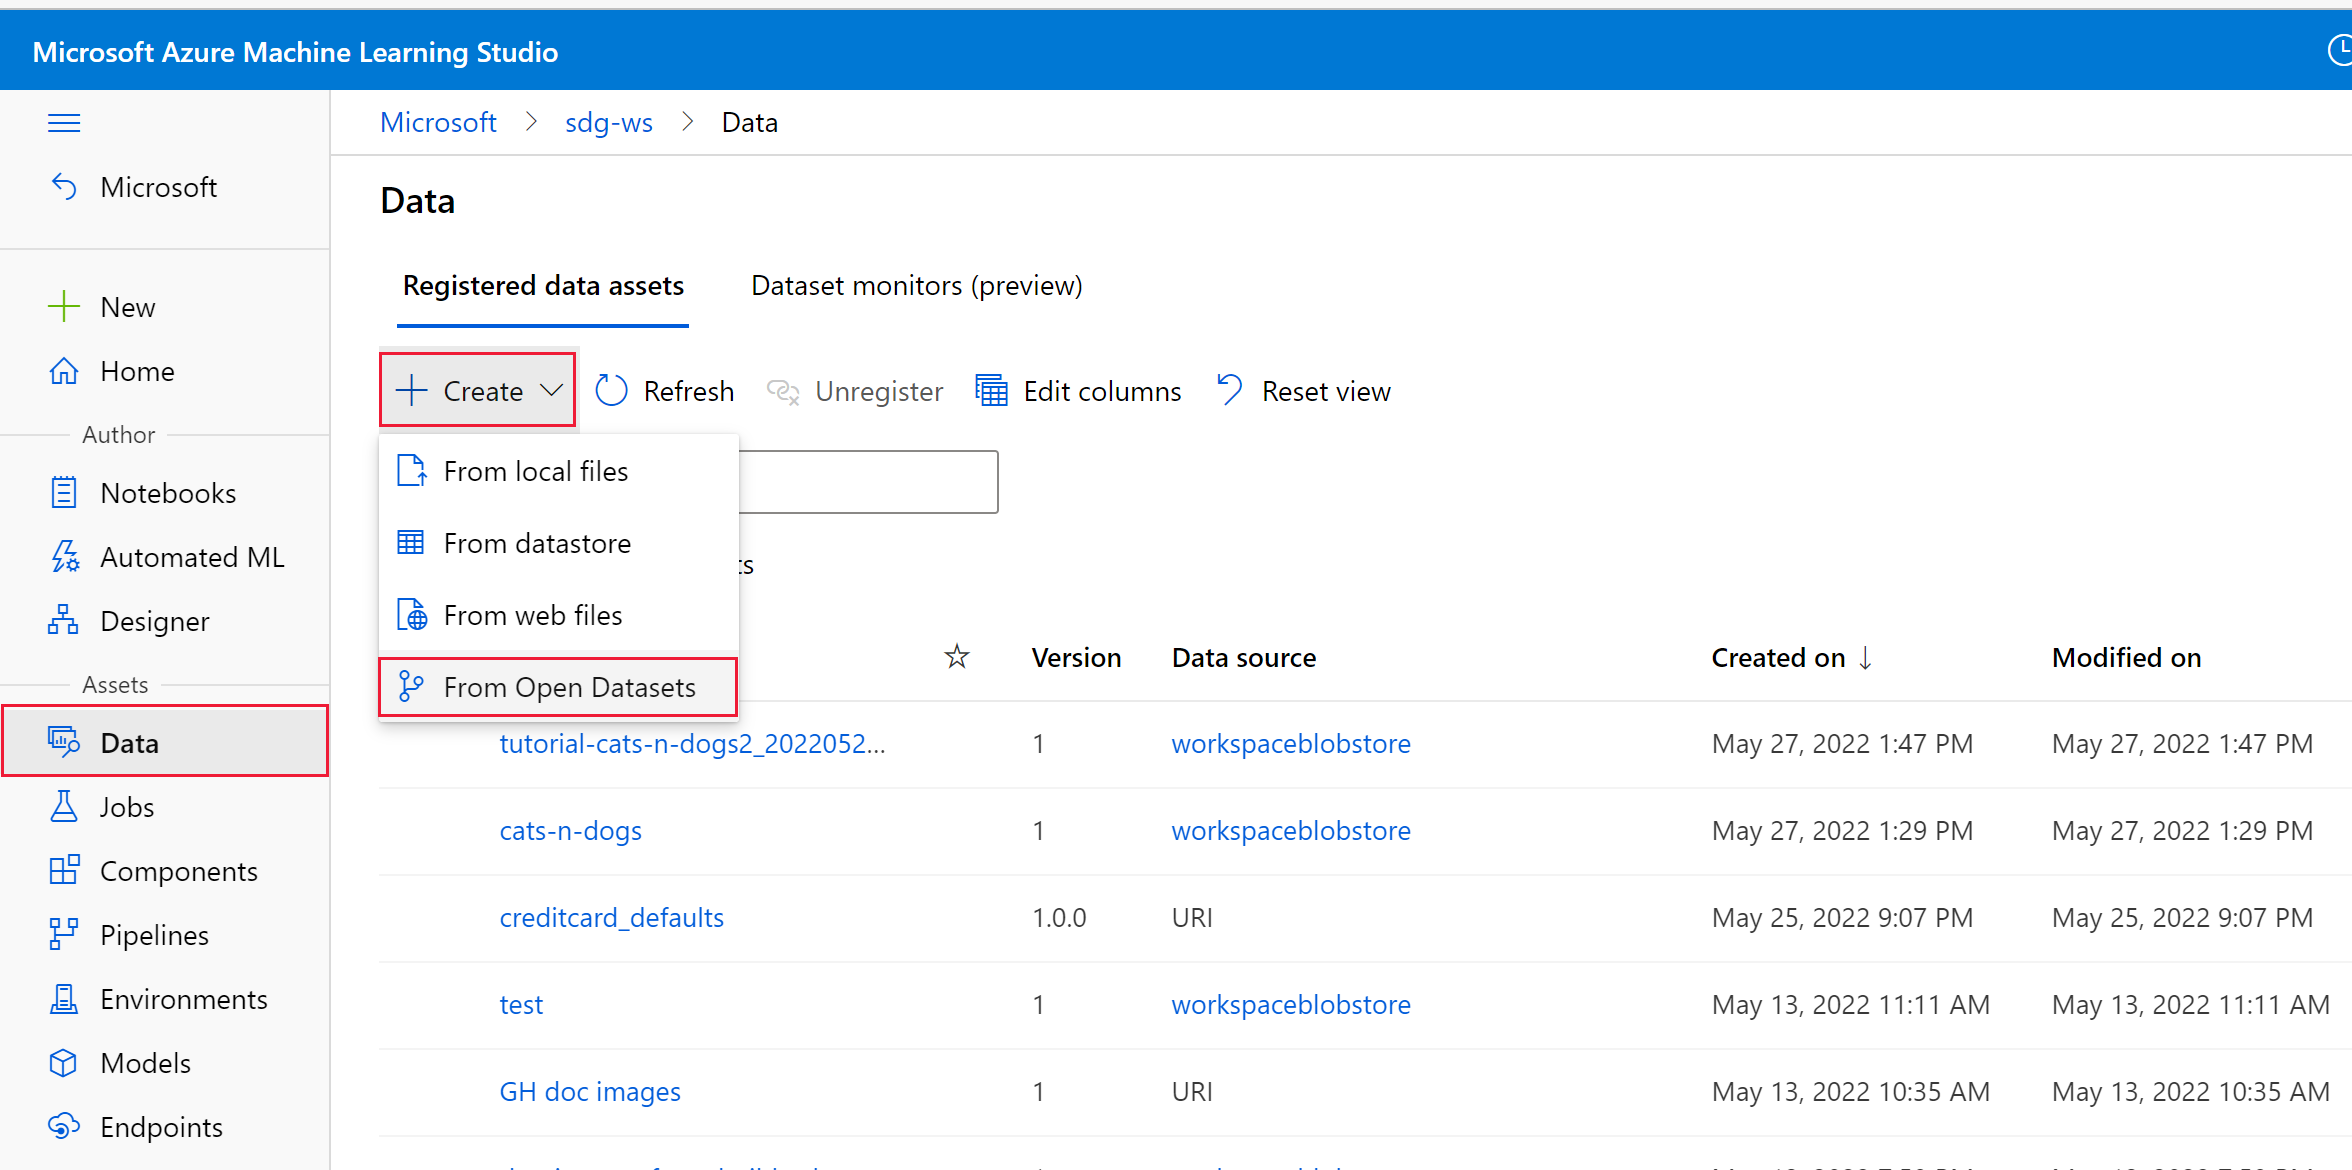Sort by Created on column arrow
This screenshot has width=2352, height=1170.
[x=1865, y=657]
